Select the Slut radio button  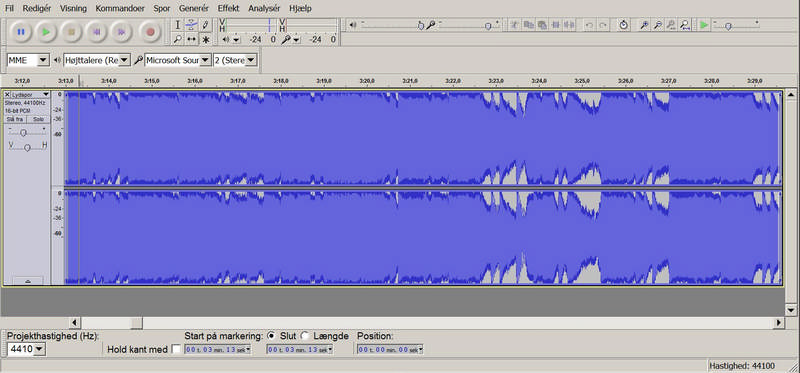[x=271, y=336]
